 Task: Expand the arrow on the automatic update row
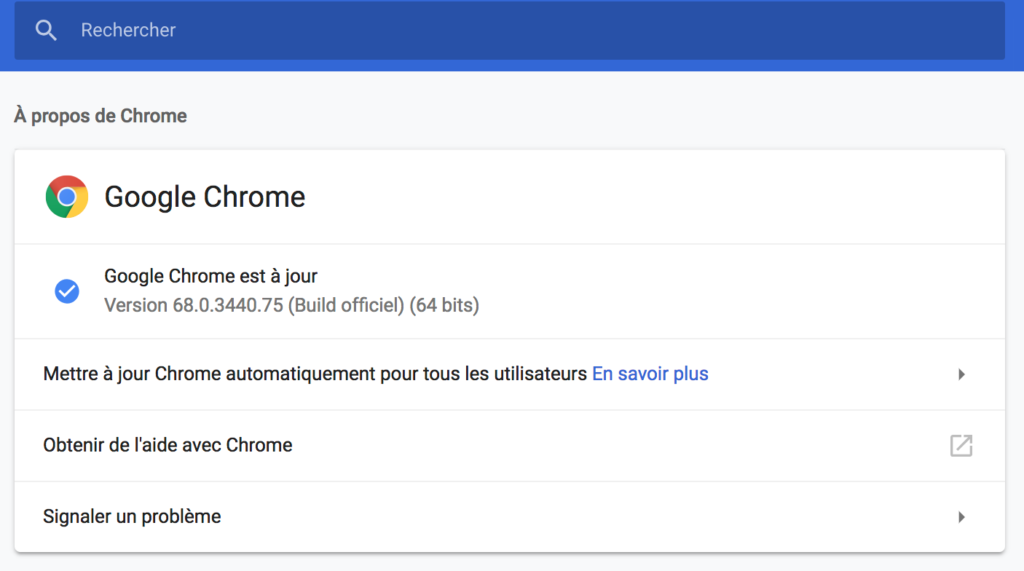(x=961, y=374)
